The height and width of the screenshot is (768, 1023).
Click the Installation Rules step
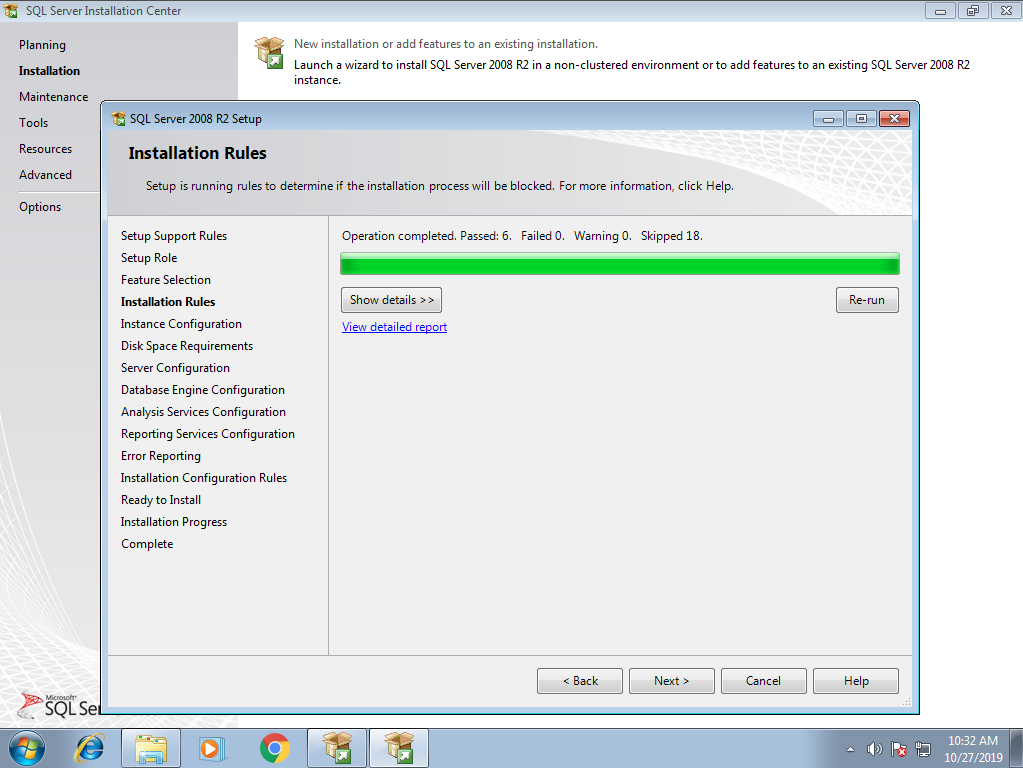tap(168, 302)
